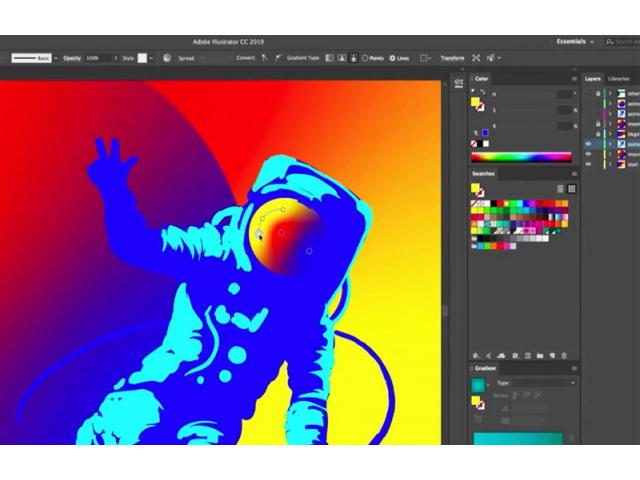Click the Opacity label link
This screenshot has width=640, height=480.
[x=72, y=58]
